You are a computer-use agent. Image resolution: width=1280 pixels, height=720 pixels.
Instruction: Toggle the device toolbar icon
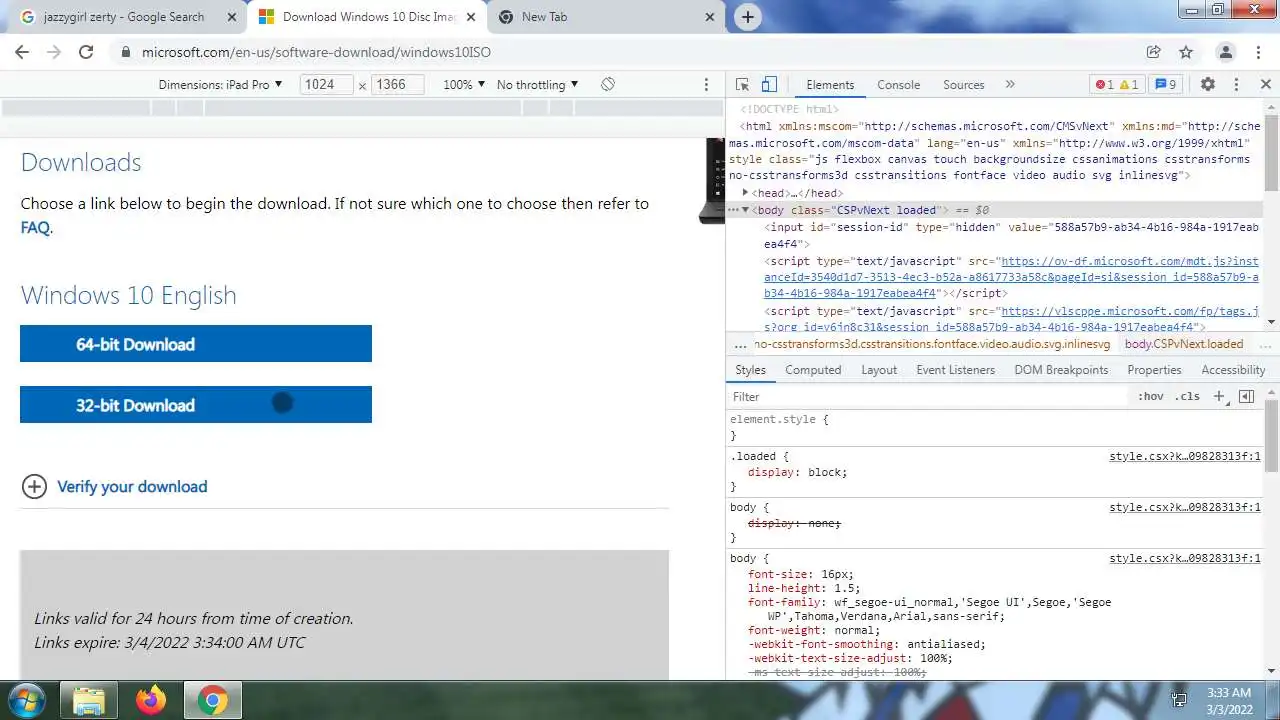pyautogui.click(x=769, y=85)
